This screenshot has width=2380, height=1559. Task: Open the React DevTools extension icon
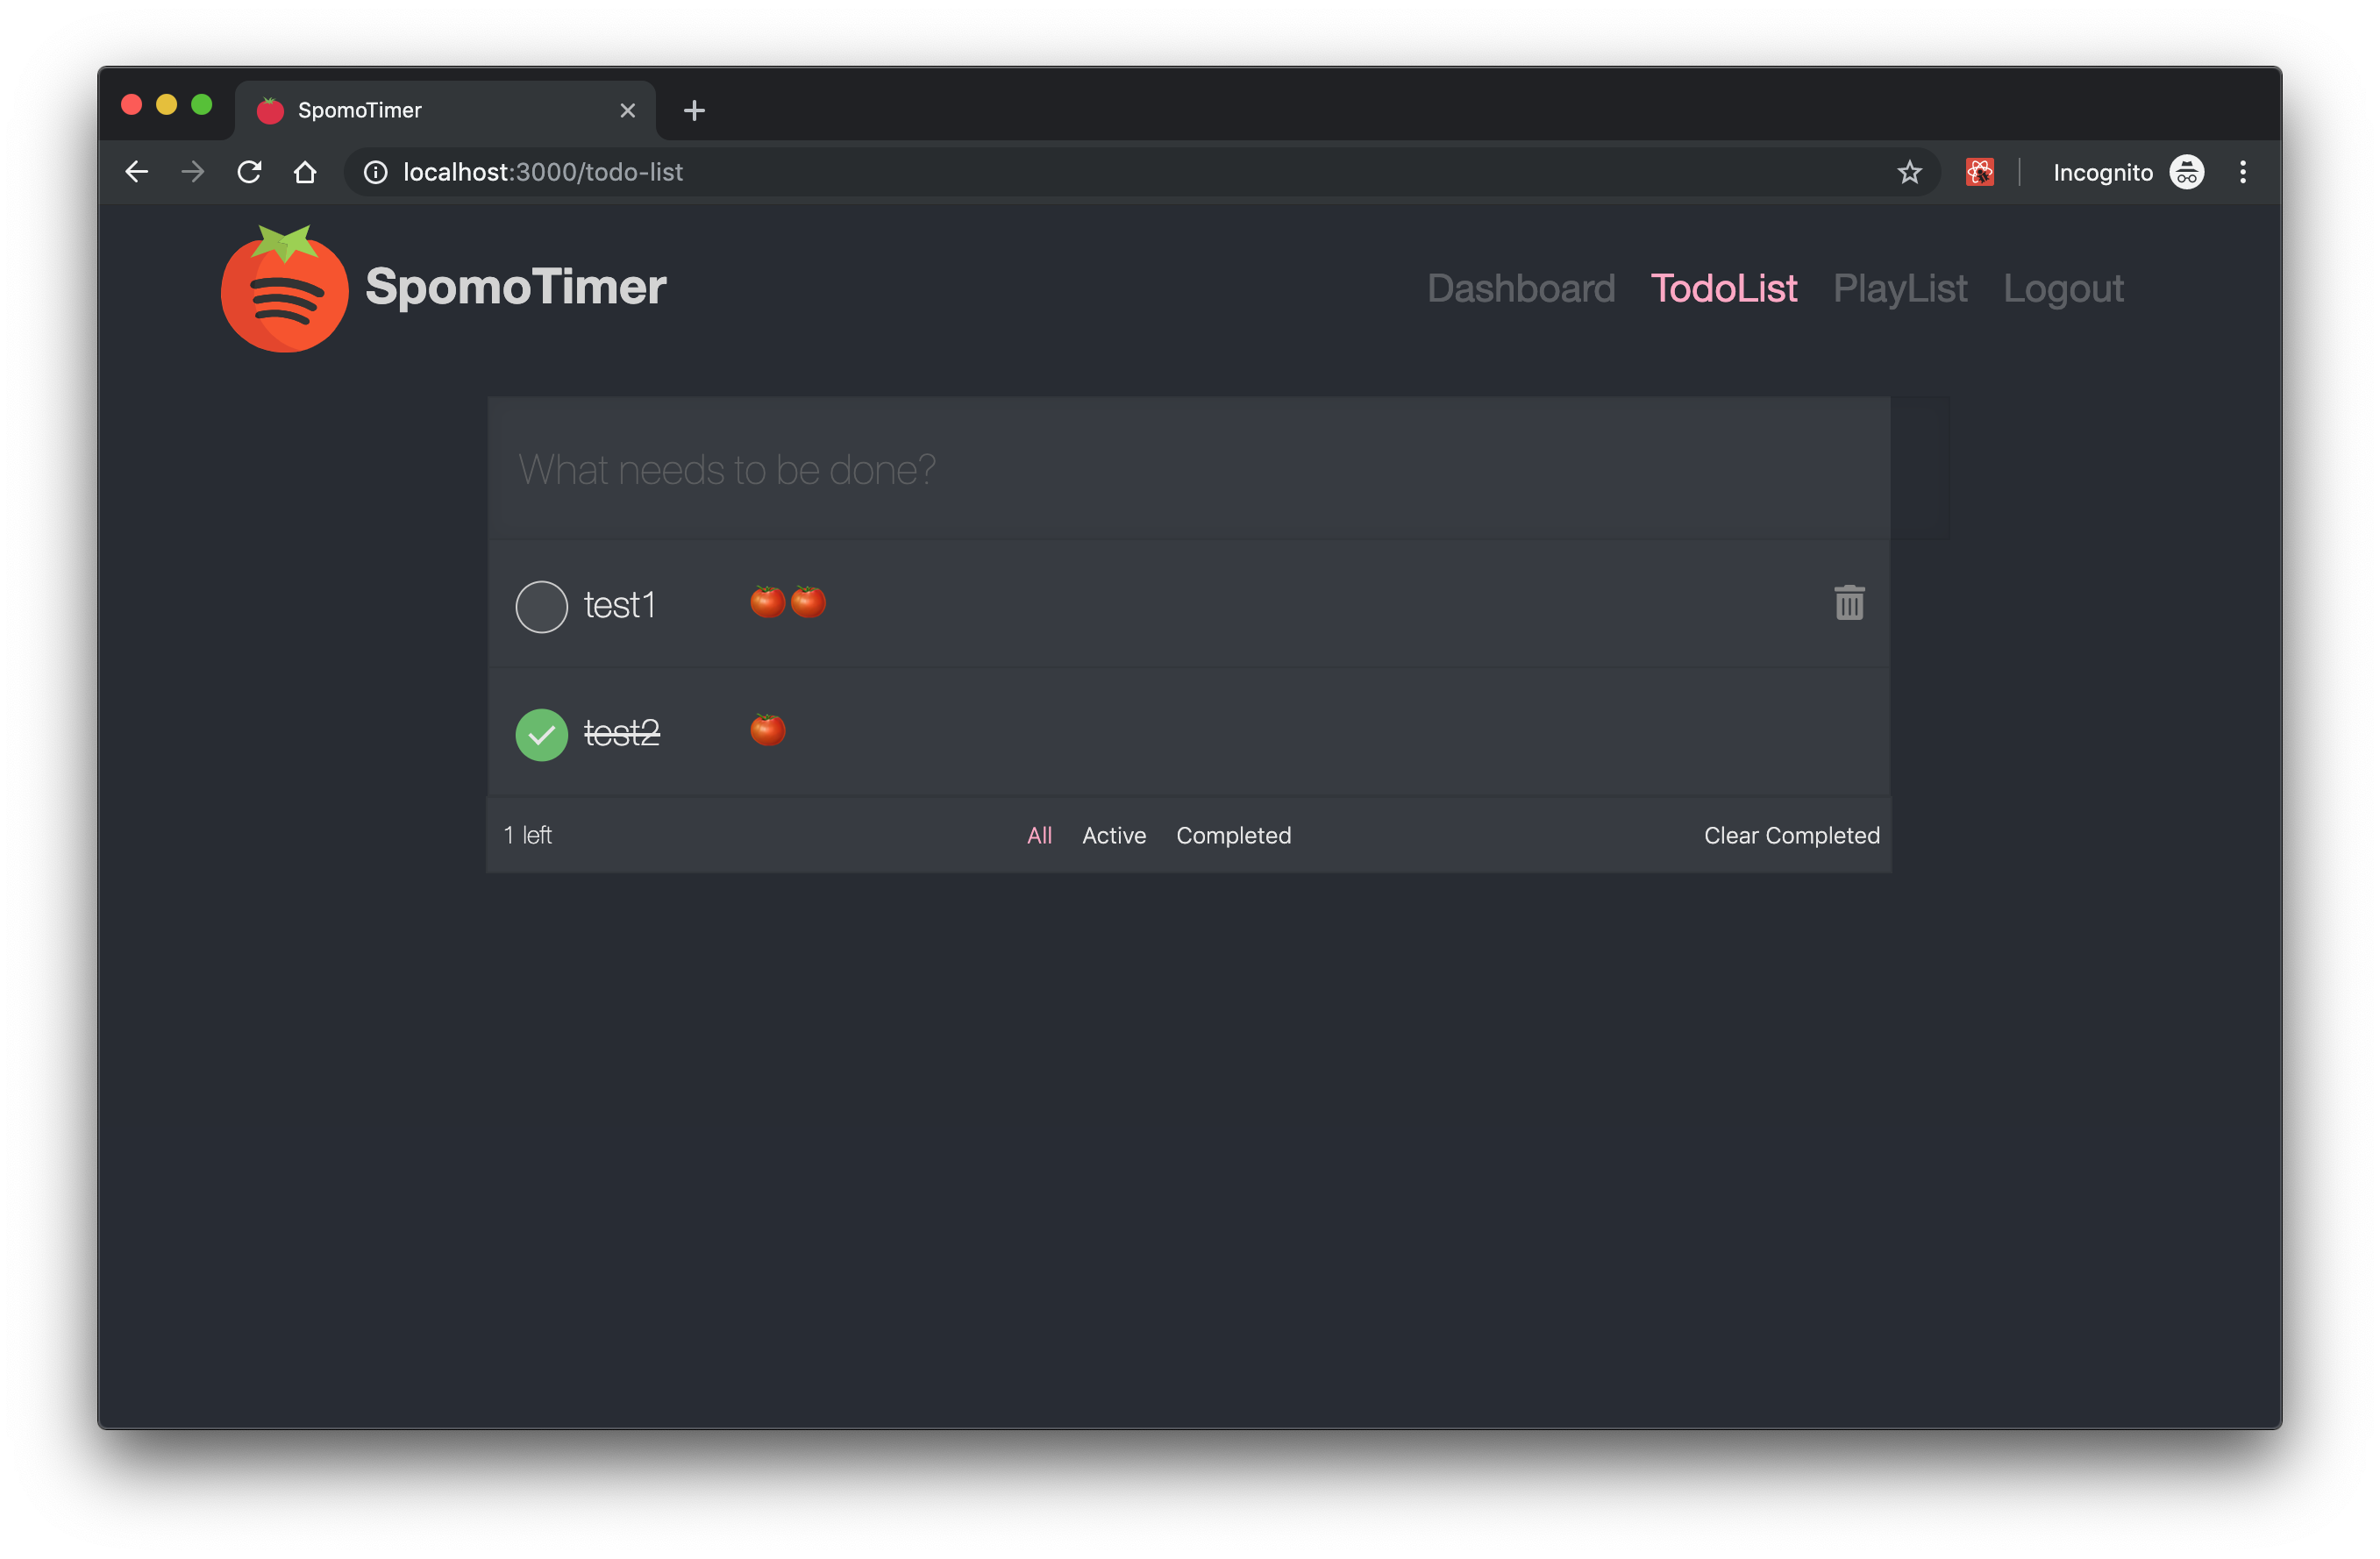click(1979, 172)
